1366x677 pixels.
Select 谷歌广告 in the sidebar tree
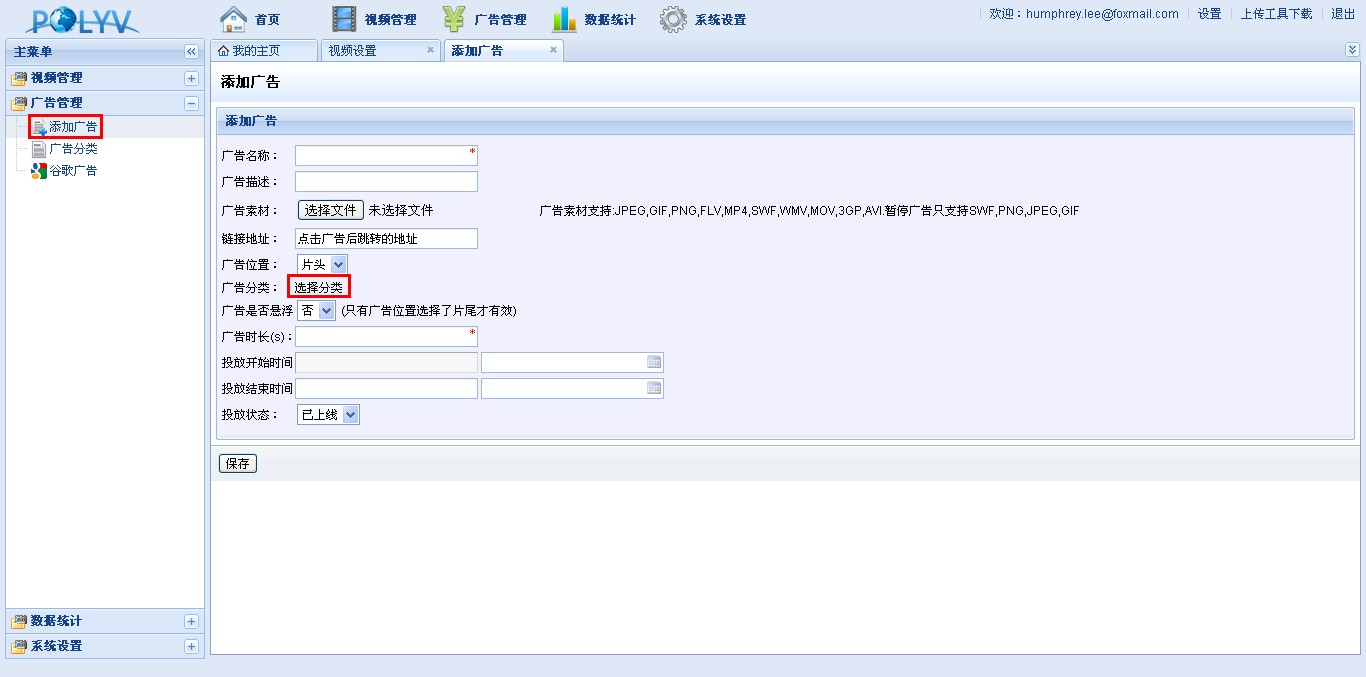pyautogui.click(x=73, y=171)
